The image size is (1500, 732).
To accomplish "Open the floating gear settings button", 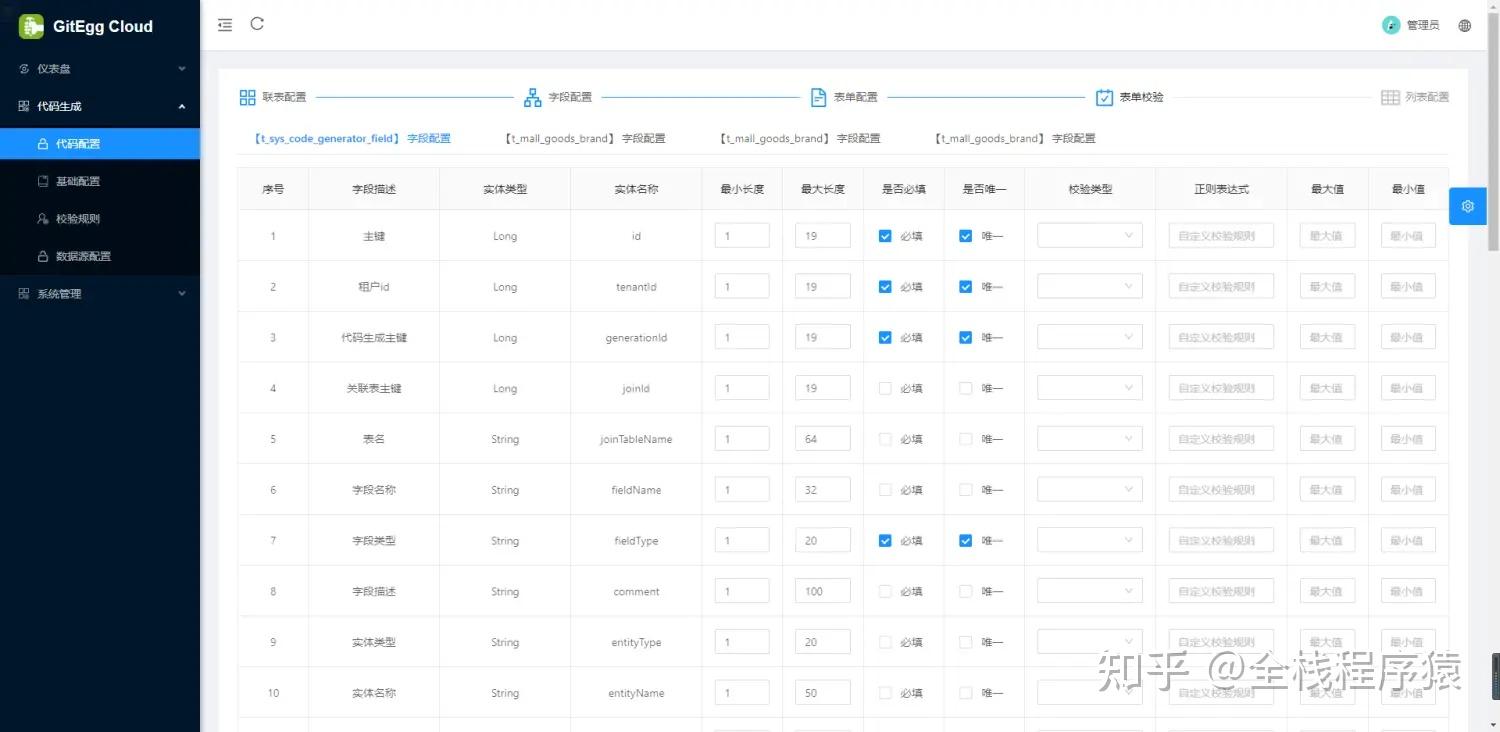I will click(1467, 206).
